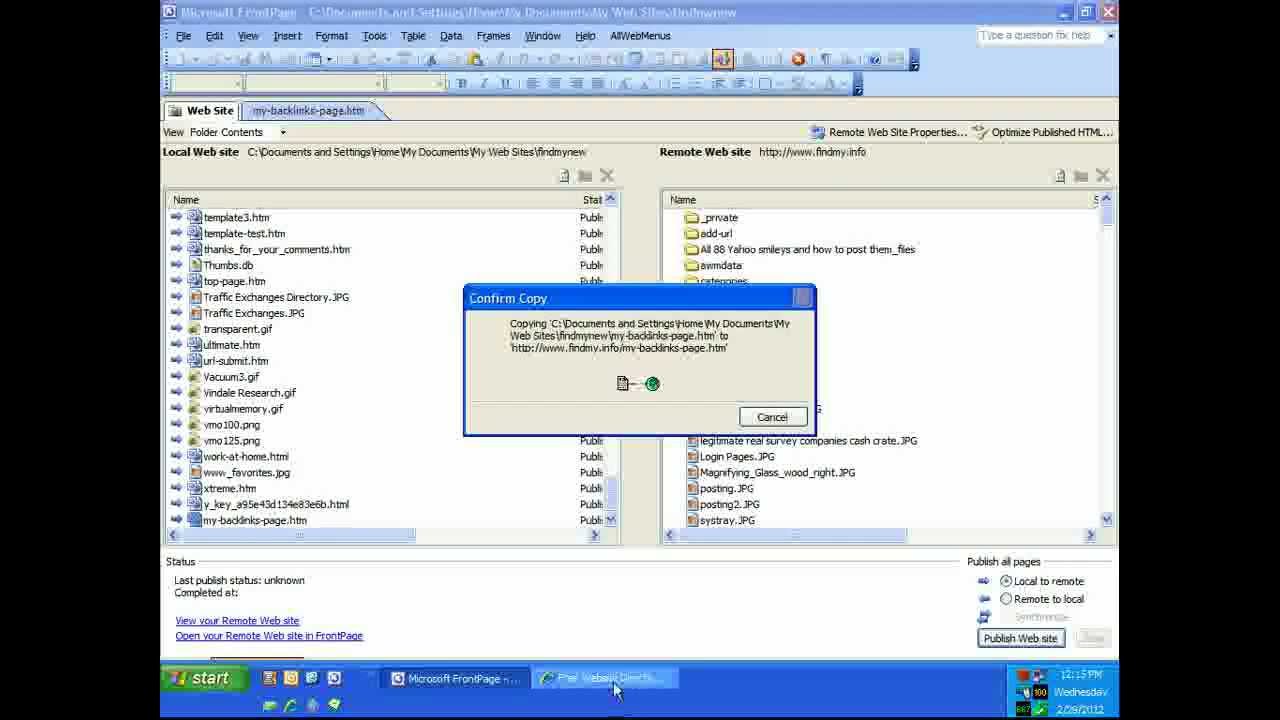The image size is (1280, 720).
Task: Click the delete X icon above remote file list
Action: (x=1102, y=176)
